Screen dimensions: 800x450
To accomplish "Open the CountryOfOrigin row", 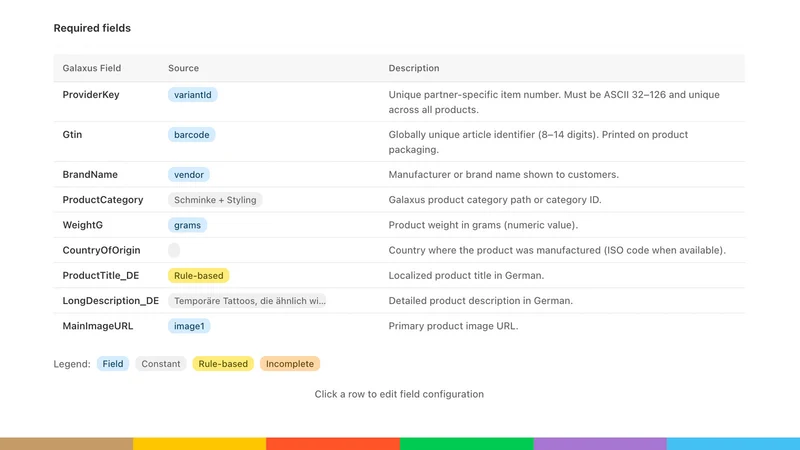I will 399,250.
